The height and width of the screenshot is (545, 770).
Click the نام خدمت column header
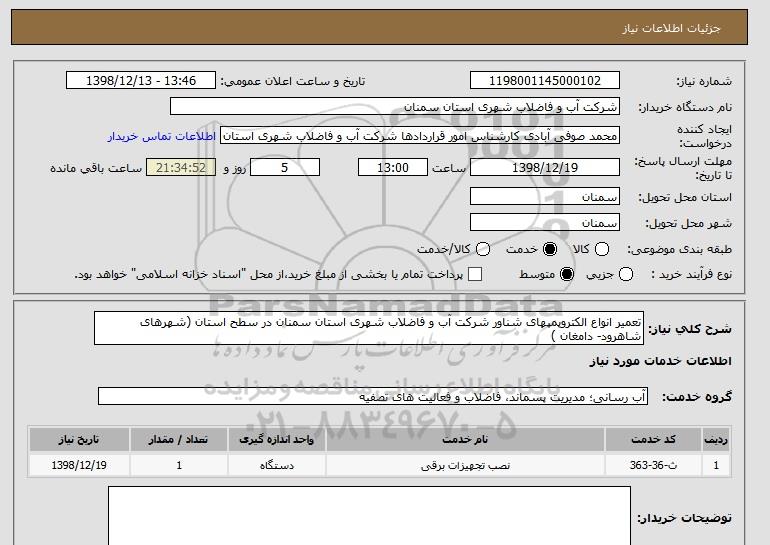tap(465, 439)
